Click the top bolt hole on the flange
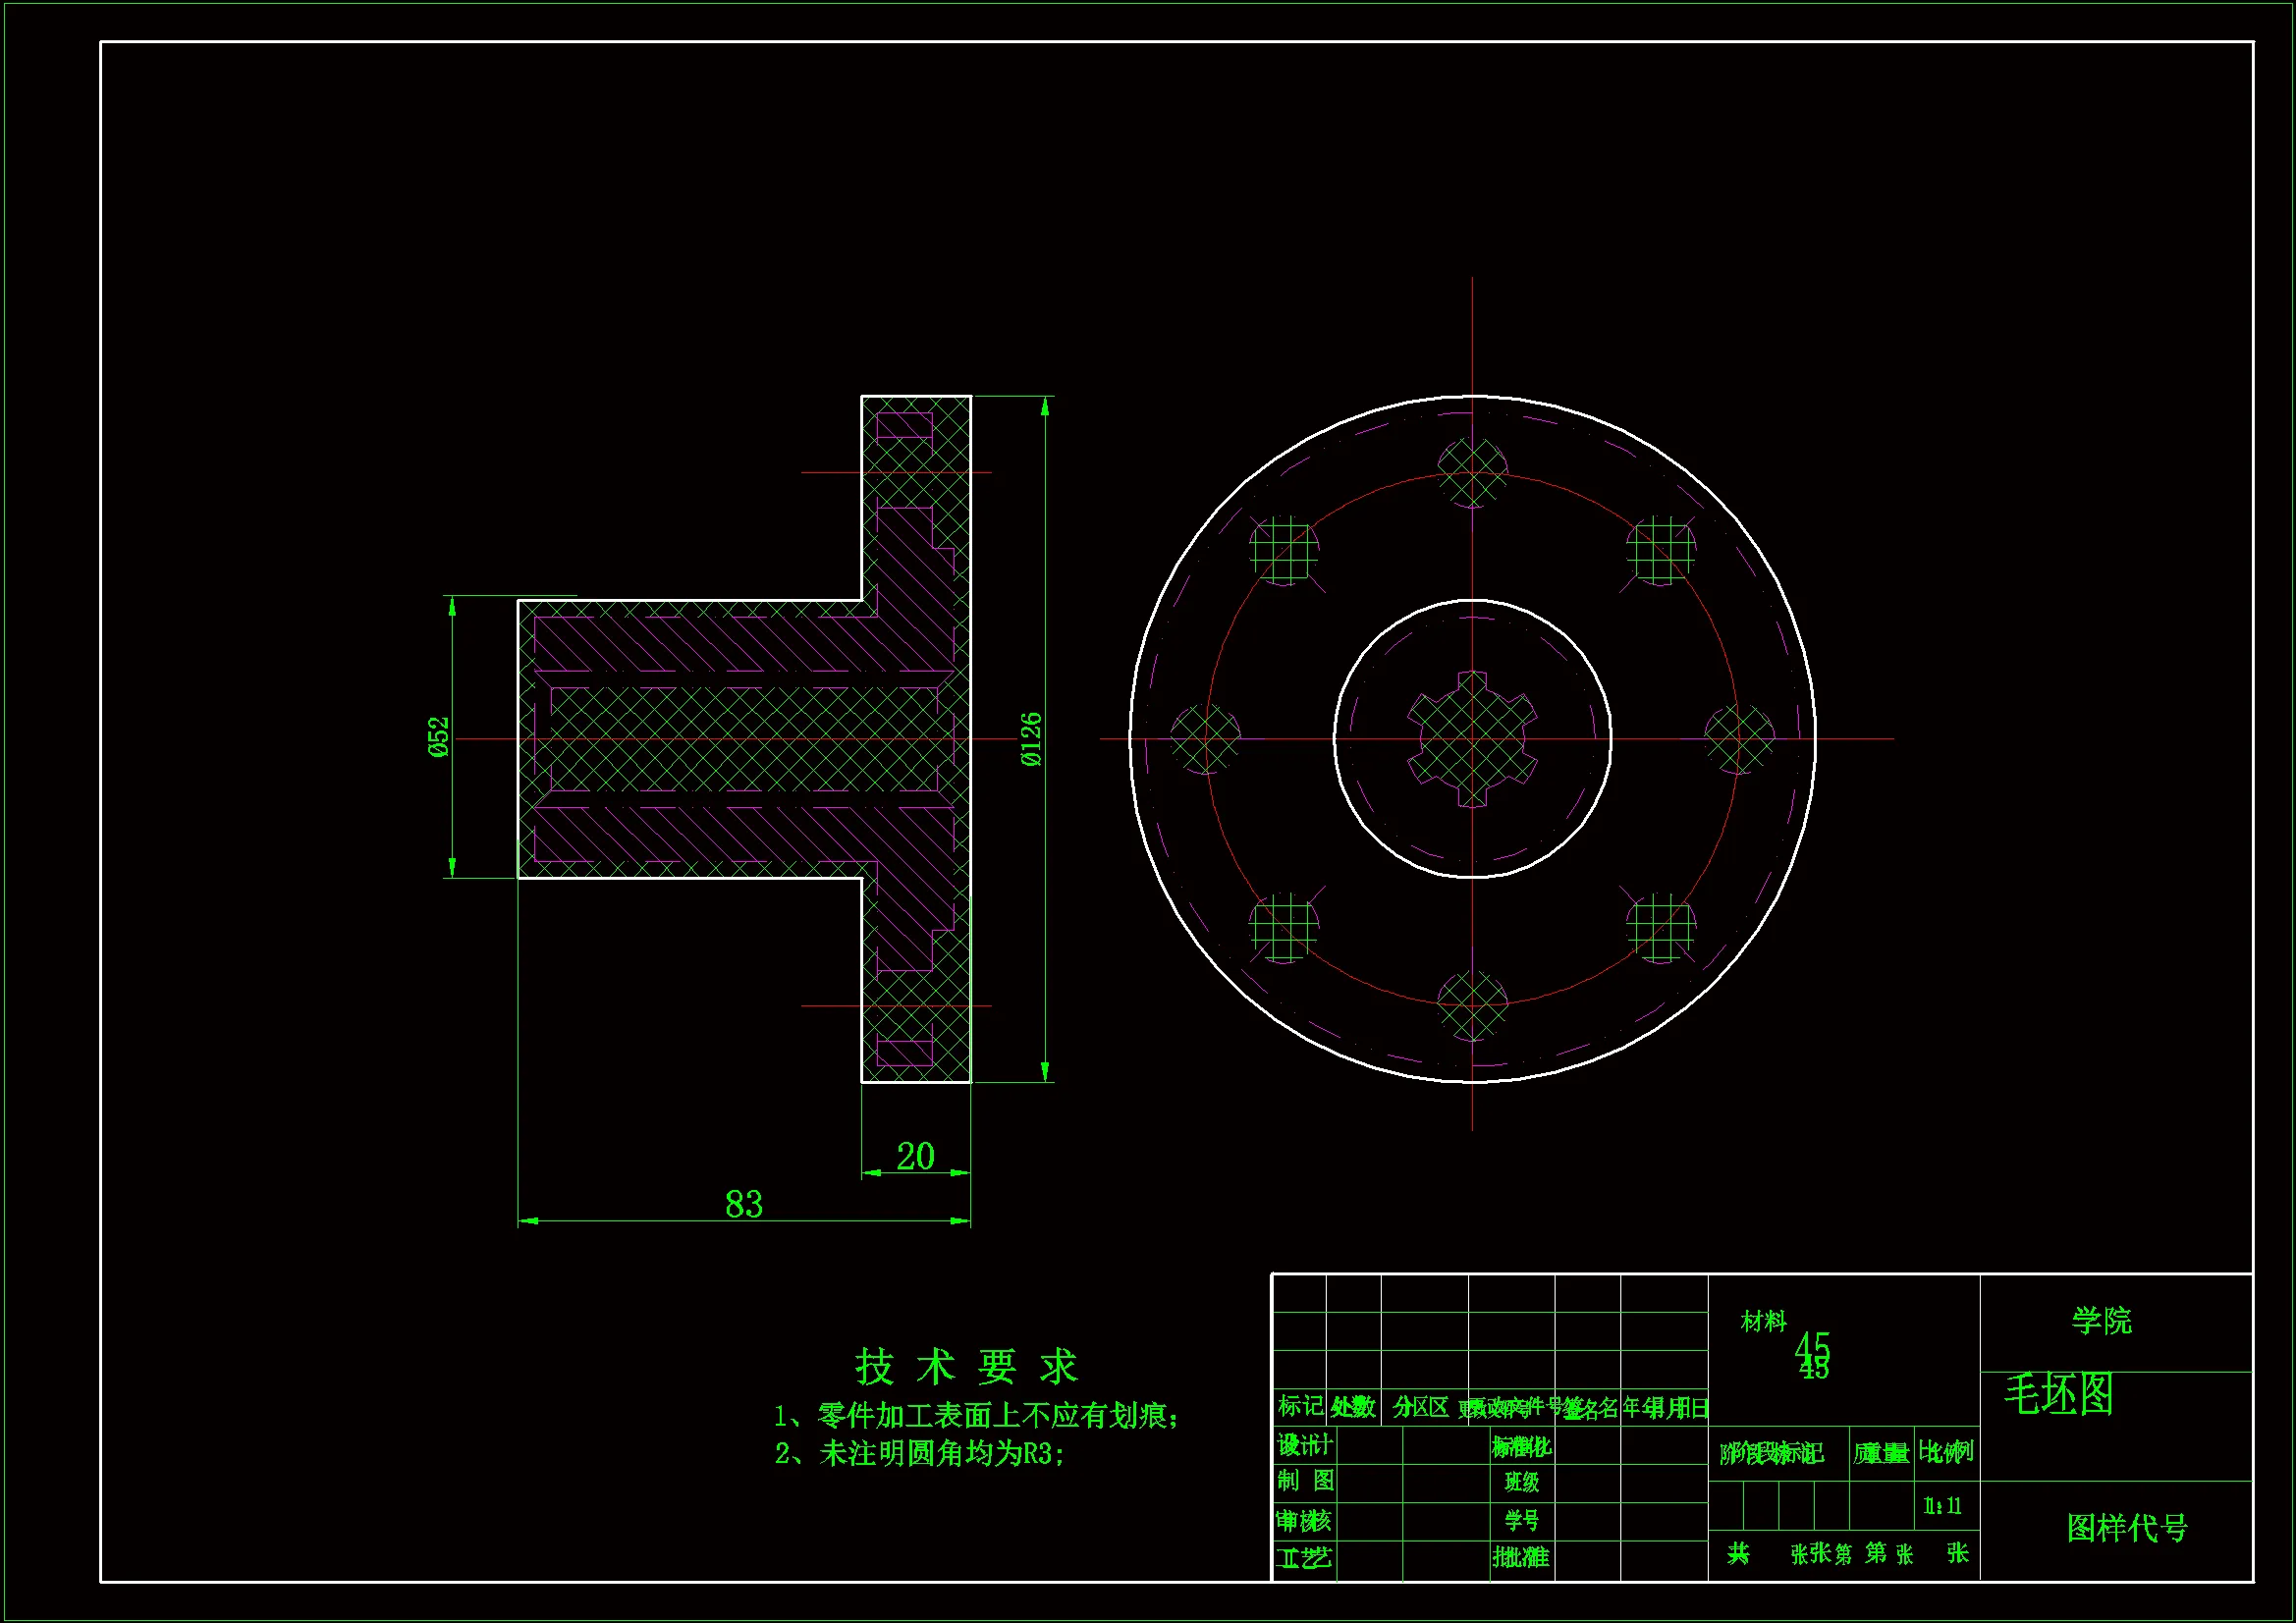This screenshot has width=2296, height=1623. click(1472, 472)
